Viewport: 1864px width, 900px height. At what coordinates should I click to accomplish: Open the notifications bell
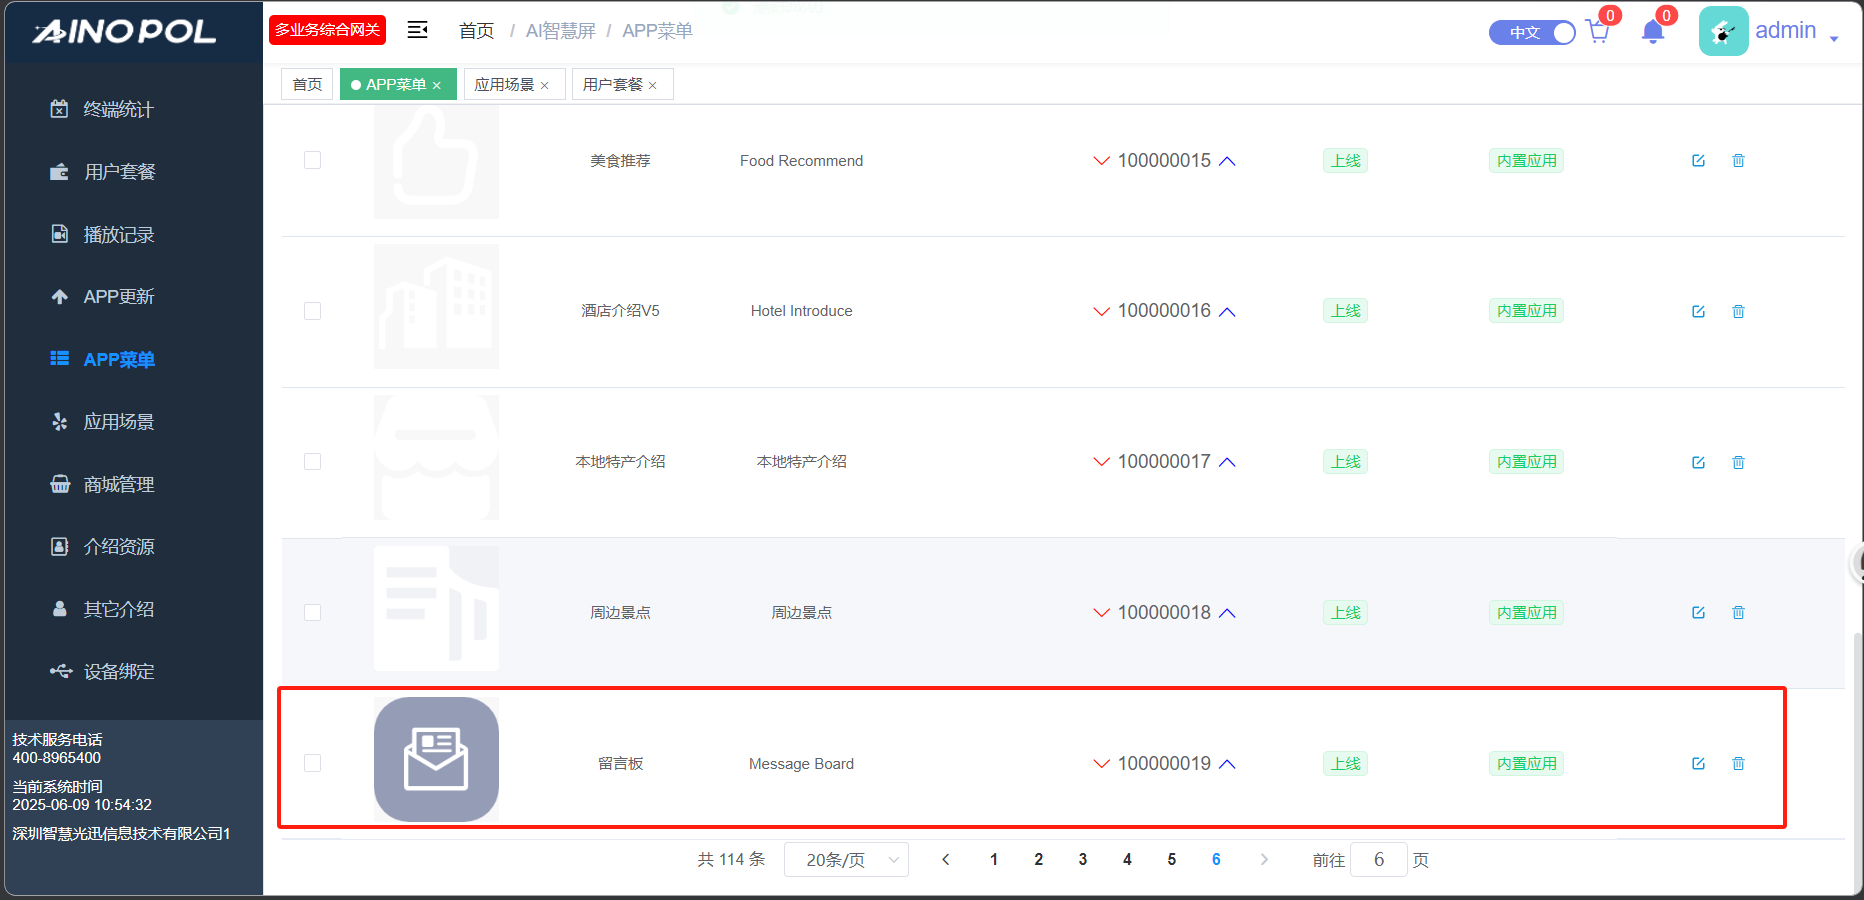coord(1653,32)
